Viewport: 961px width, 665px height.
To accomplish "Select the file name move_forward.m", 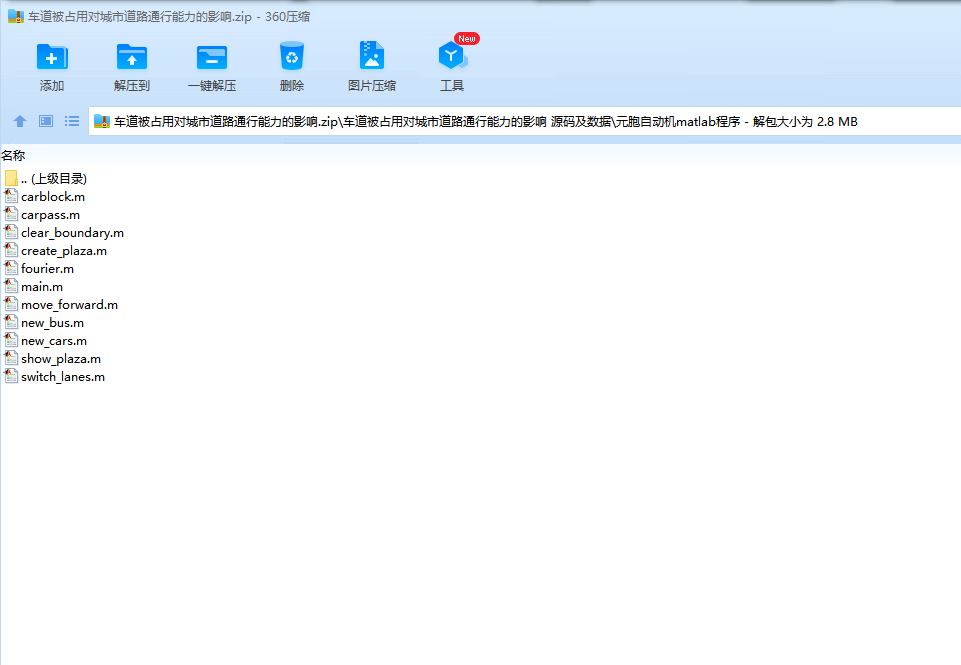I will 69,305.
